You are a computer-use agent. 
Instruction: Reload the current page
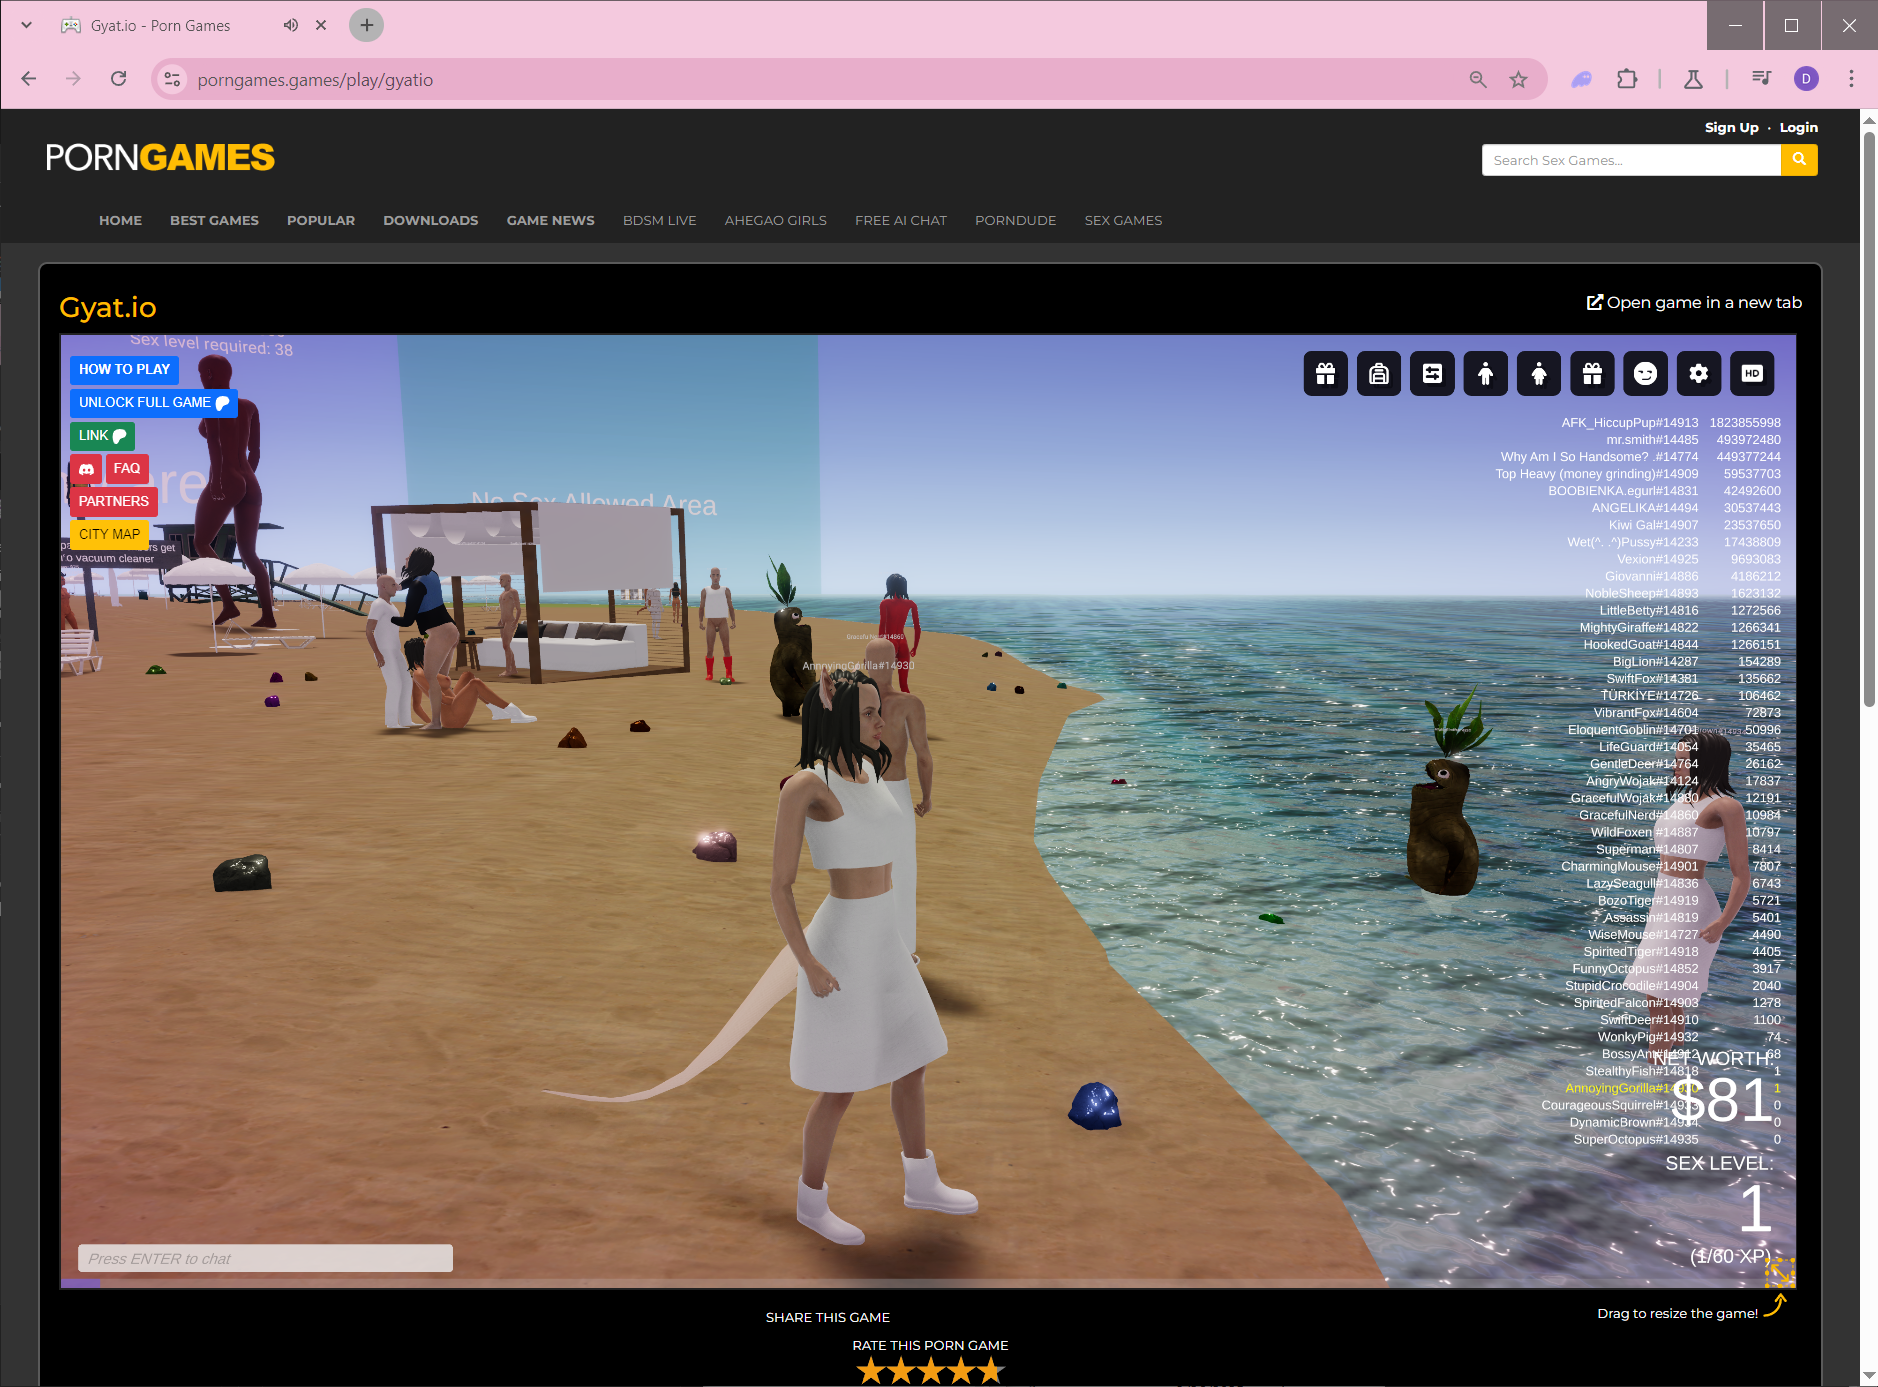tap(118, 79)
